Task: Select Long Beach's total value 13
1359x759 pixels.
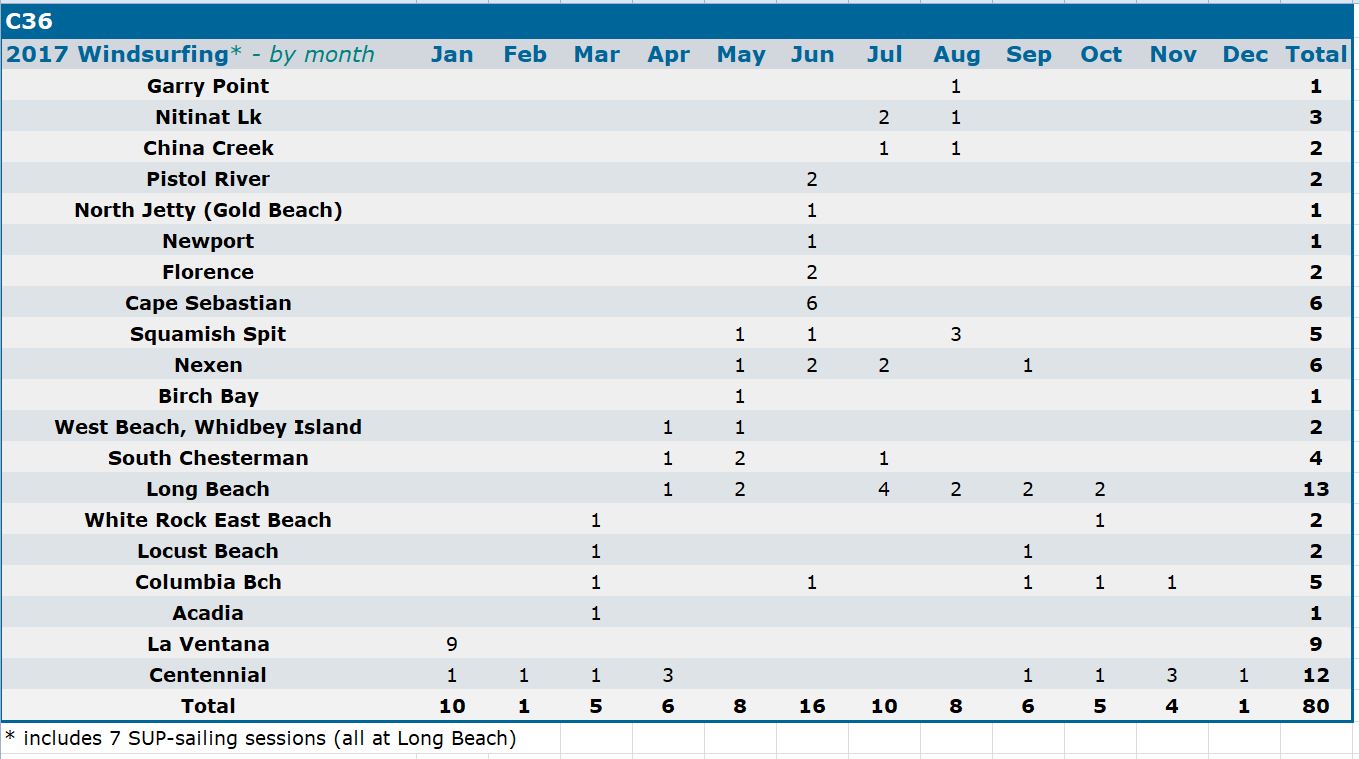Action: [x=1316, y=489]
